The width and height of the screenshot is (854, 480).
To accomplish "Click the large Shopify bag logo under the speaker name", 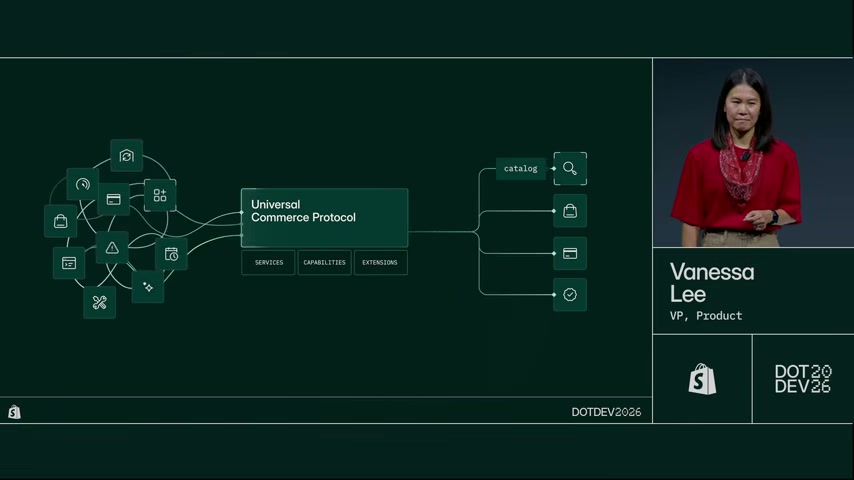I will (x=703, y=379).
